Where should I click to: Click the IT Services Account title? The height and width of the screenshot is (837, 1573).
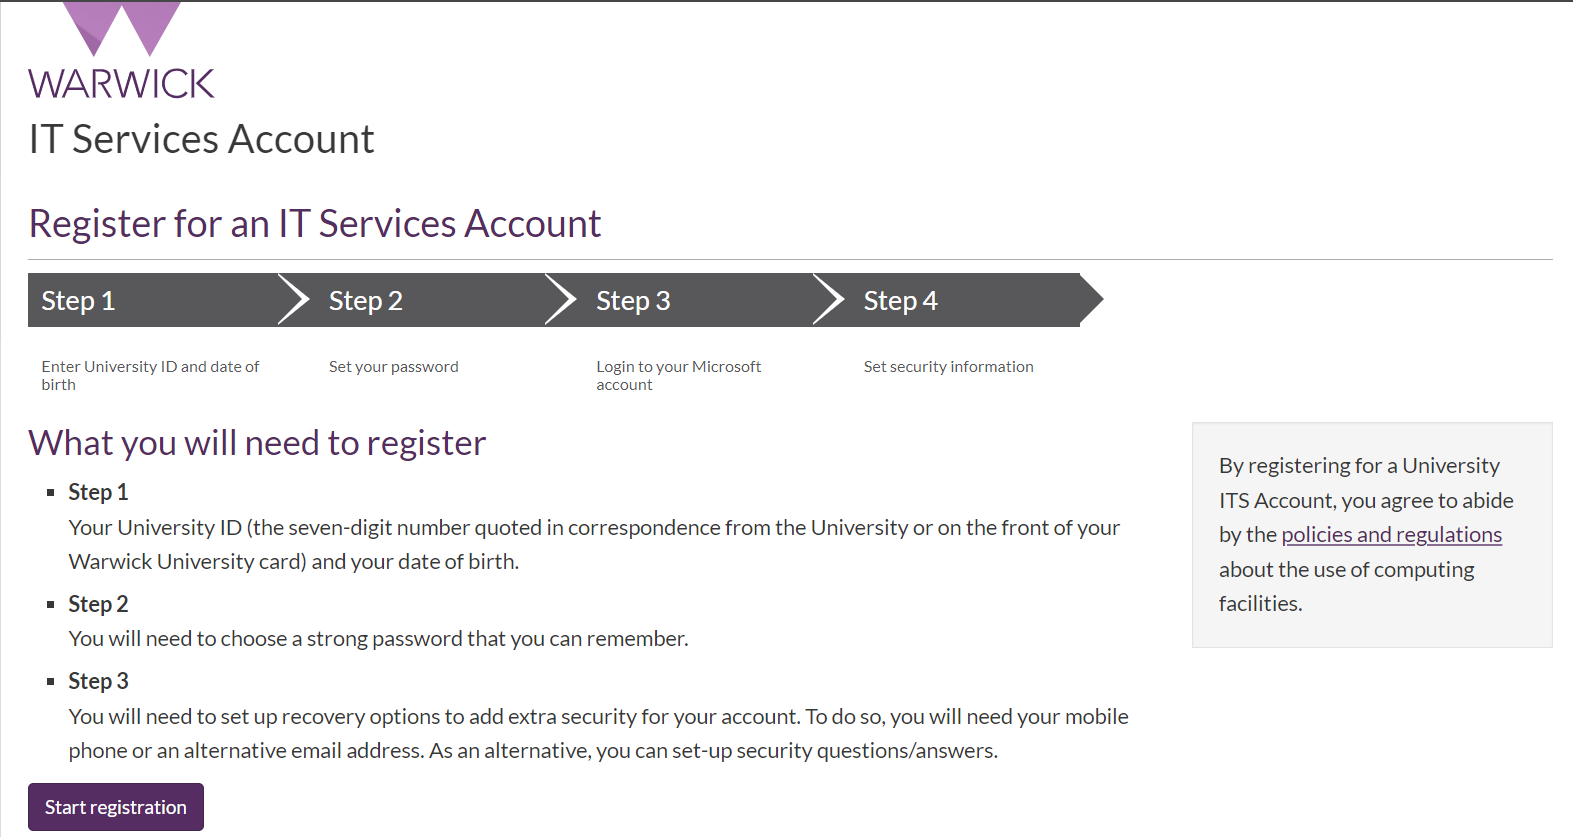(x=201, y=139)
